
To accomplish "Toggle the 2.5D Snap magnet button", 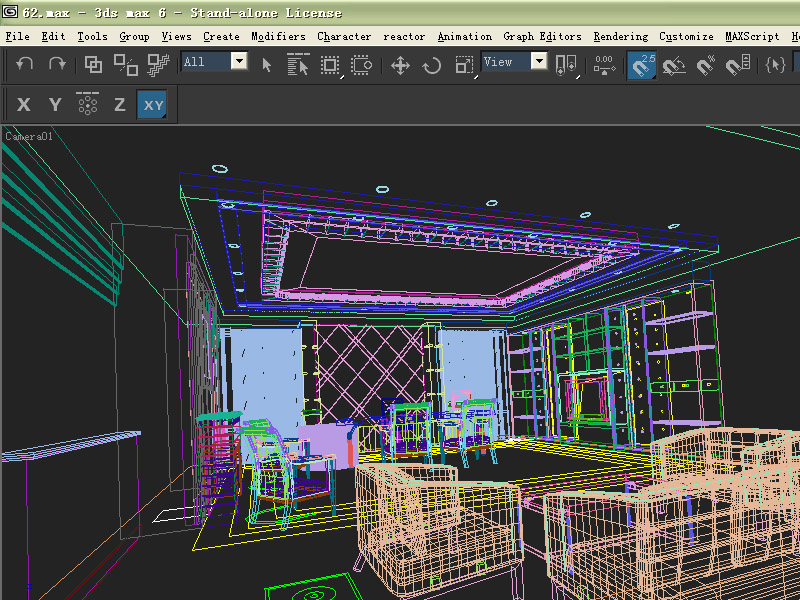I will pos(642,65).
